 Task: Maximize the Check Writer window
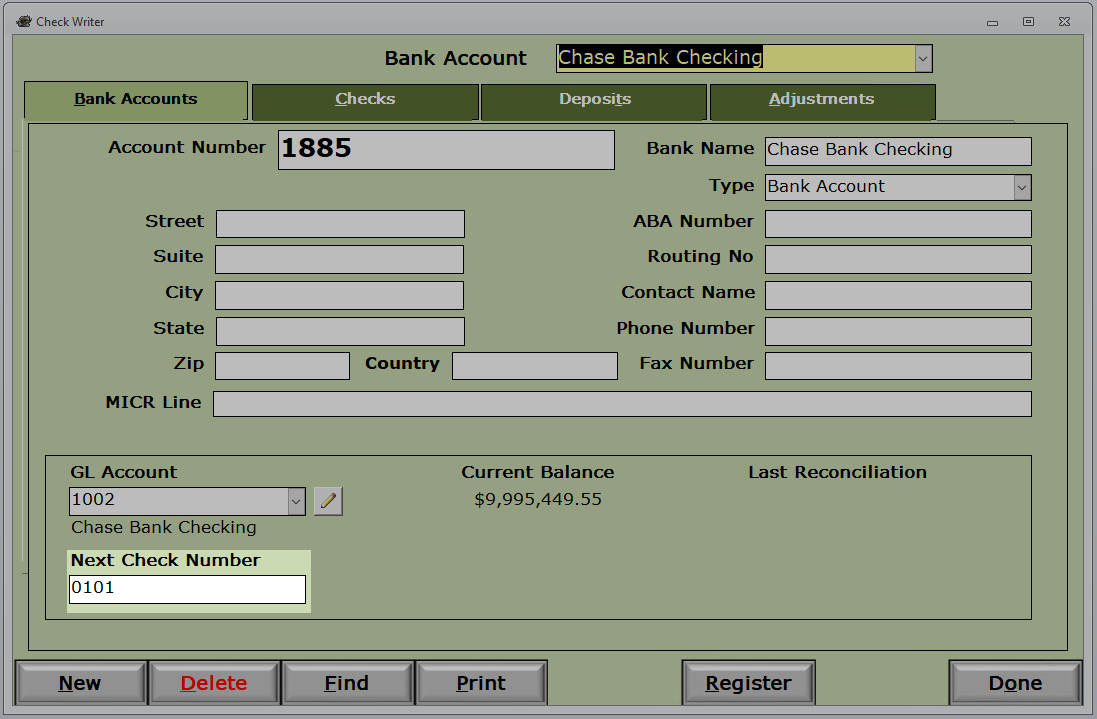coord(1028,22)
